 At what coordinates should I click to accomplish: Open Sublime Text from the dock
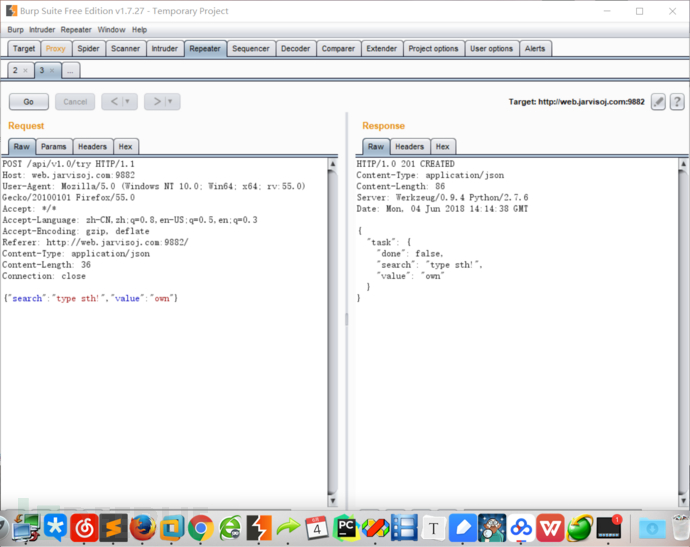pyautogui.click(x=113, y=527)
